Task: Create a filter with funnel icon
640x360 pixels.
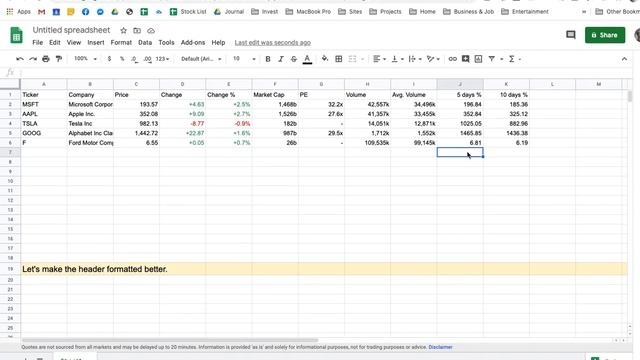Action: pyautogui.click(x=492, y=59)
